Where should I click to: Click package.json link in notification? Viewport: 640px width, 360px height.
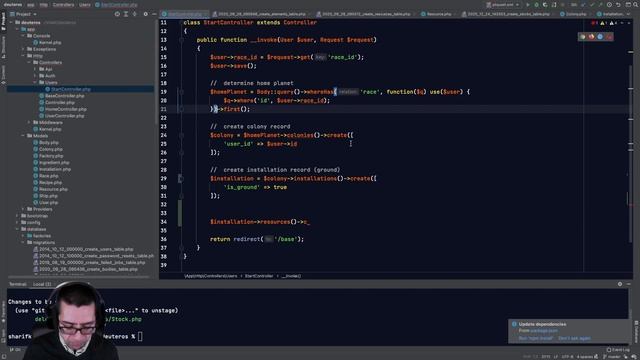click(x=544, y=331)
